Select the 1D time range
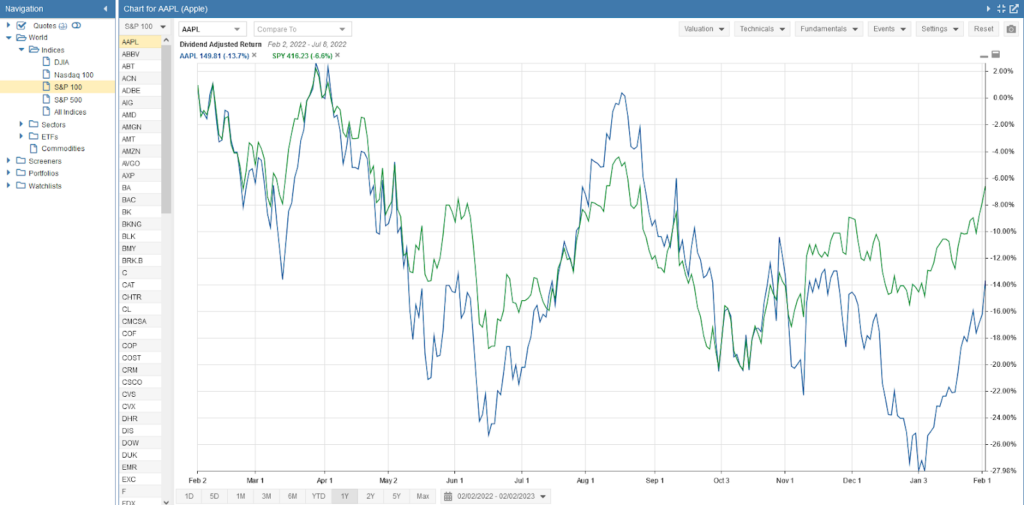This screenshot has width=1024, height=505. pos(189,497)
